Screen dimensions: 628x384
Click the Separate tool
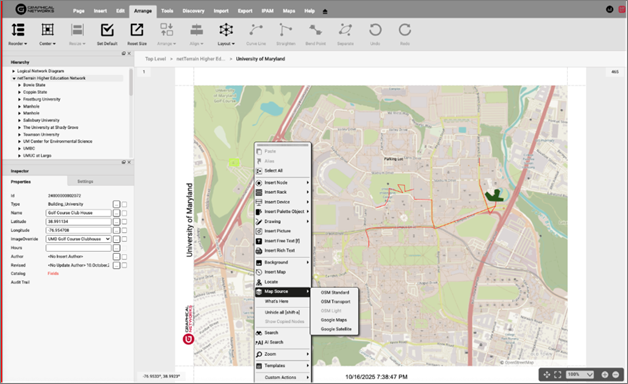pyautogui.click(x=345, y=34)
